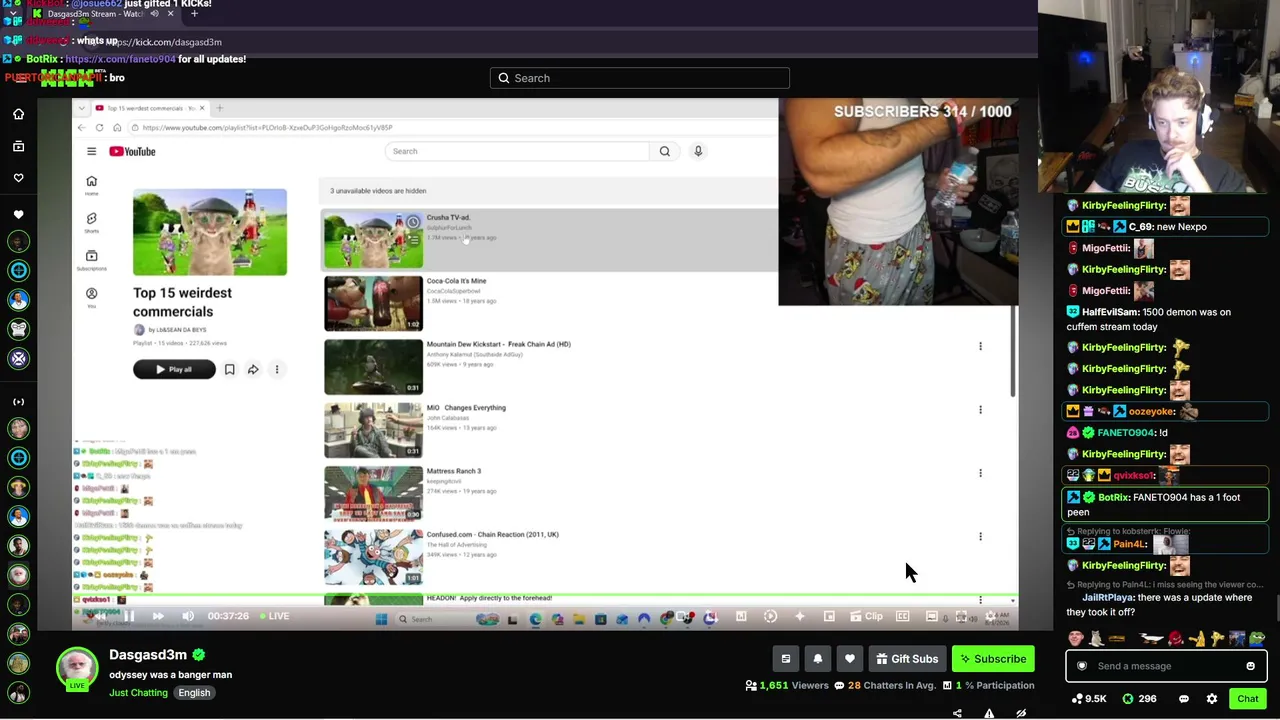Toggle closed captions on the player
The width and height of the screenshot is (1280, 720).
(x=902, y=616)
